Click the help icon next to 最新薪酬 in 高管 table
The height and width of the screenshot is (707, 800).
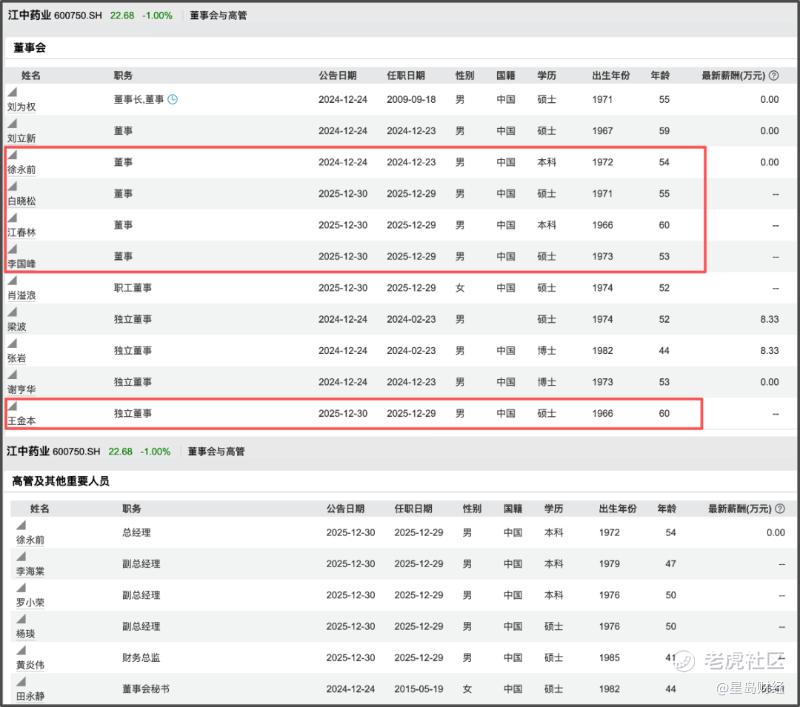780,509
